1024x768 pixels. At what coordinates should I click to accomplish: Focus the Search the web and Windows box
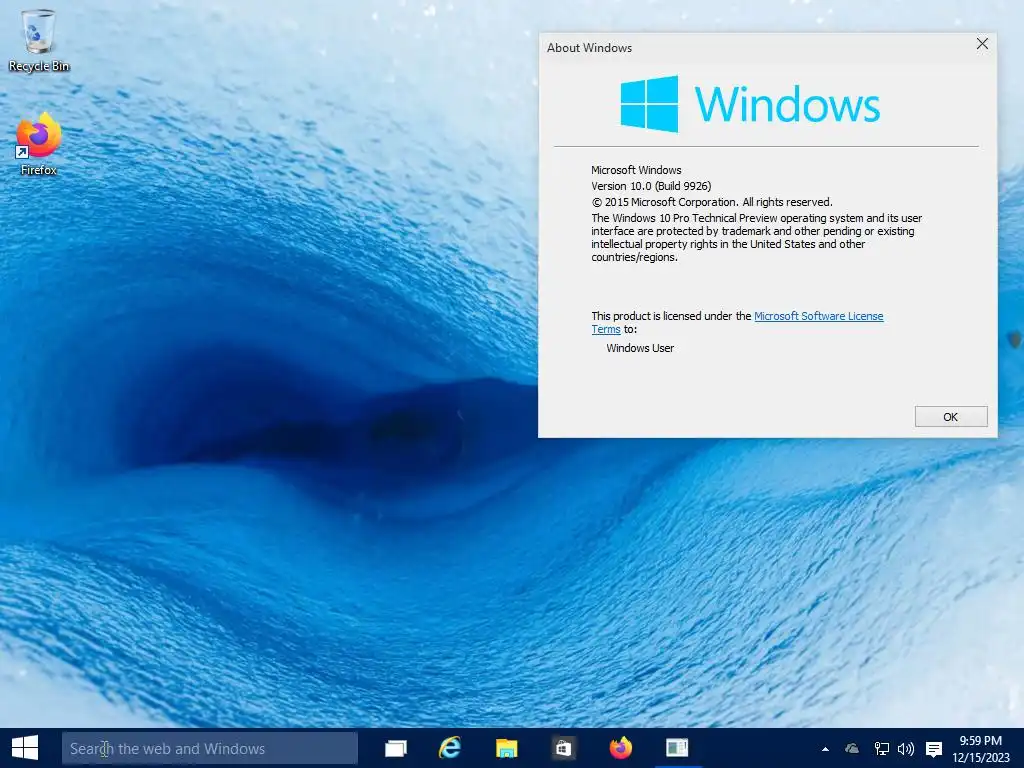click(x=210, y=748)
